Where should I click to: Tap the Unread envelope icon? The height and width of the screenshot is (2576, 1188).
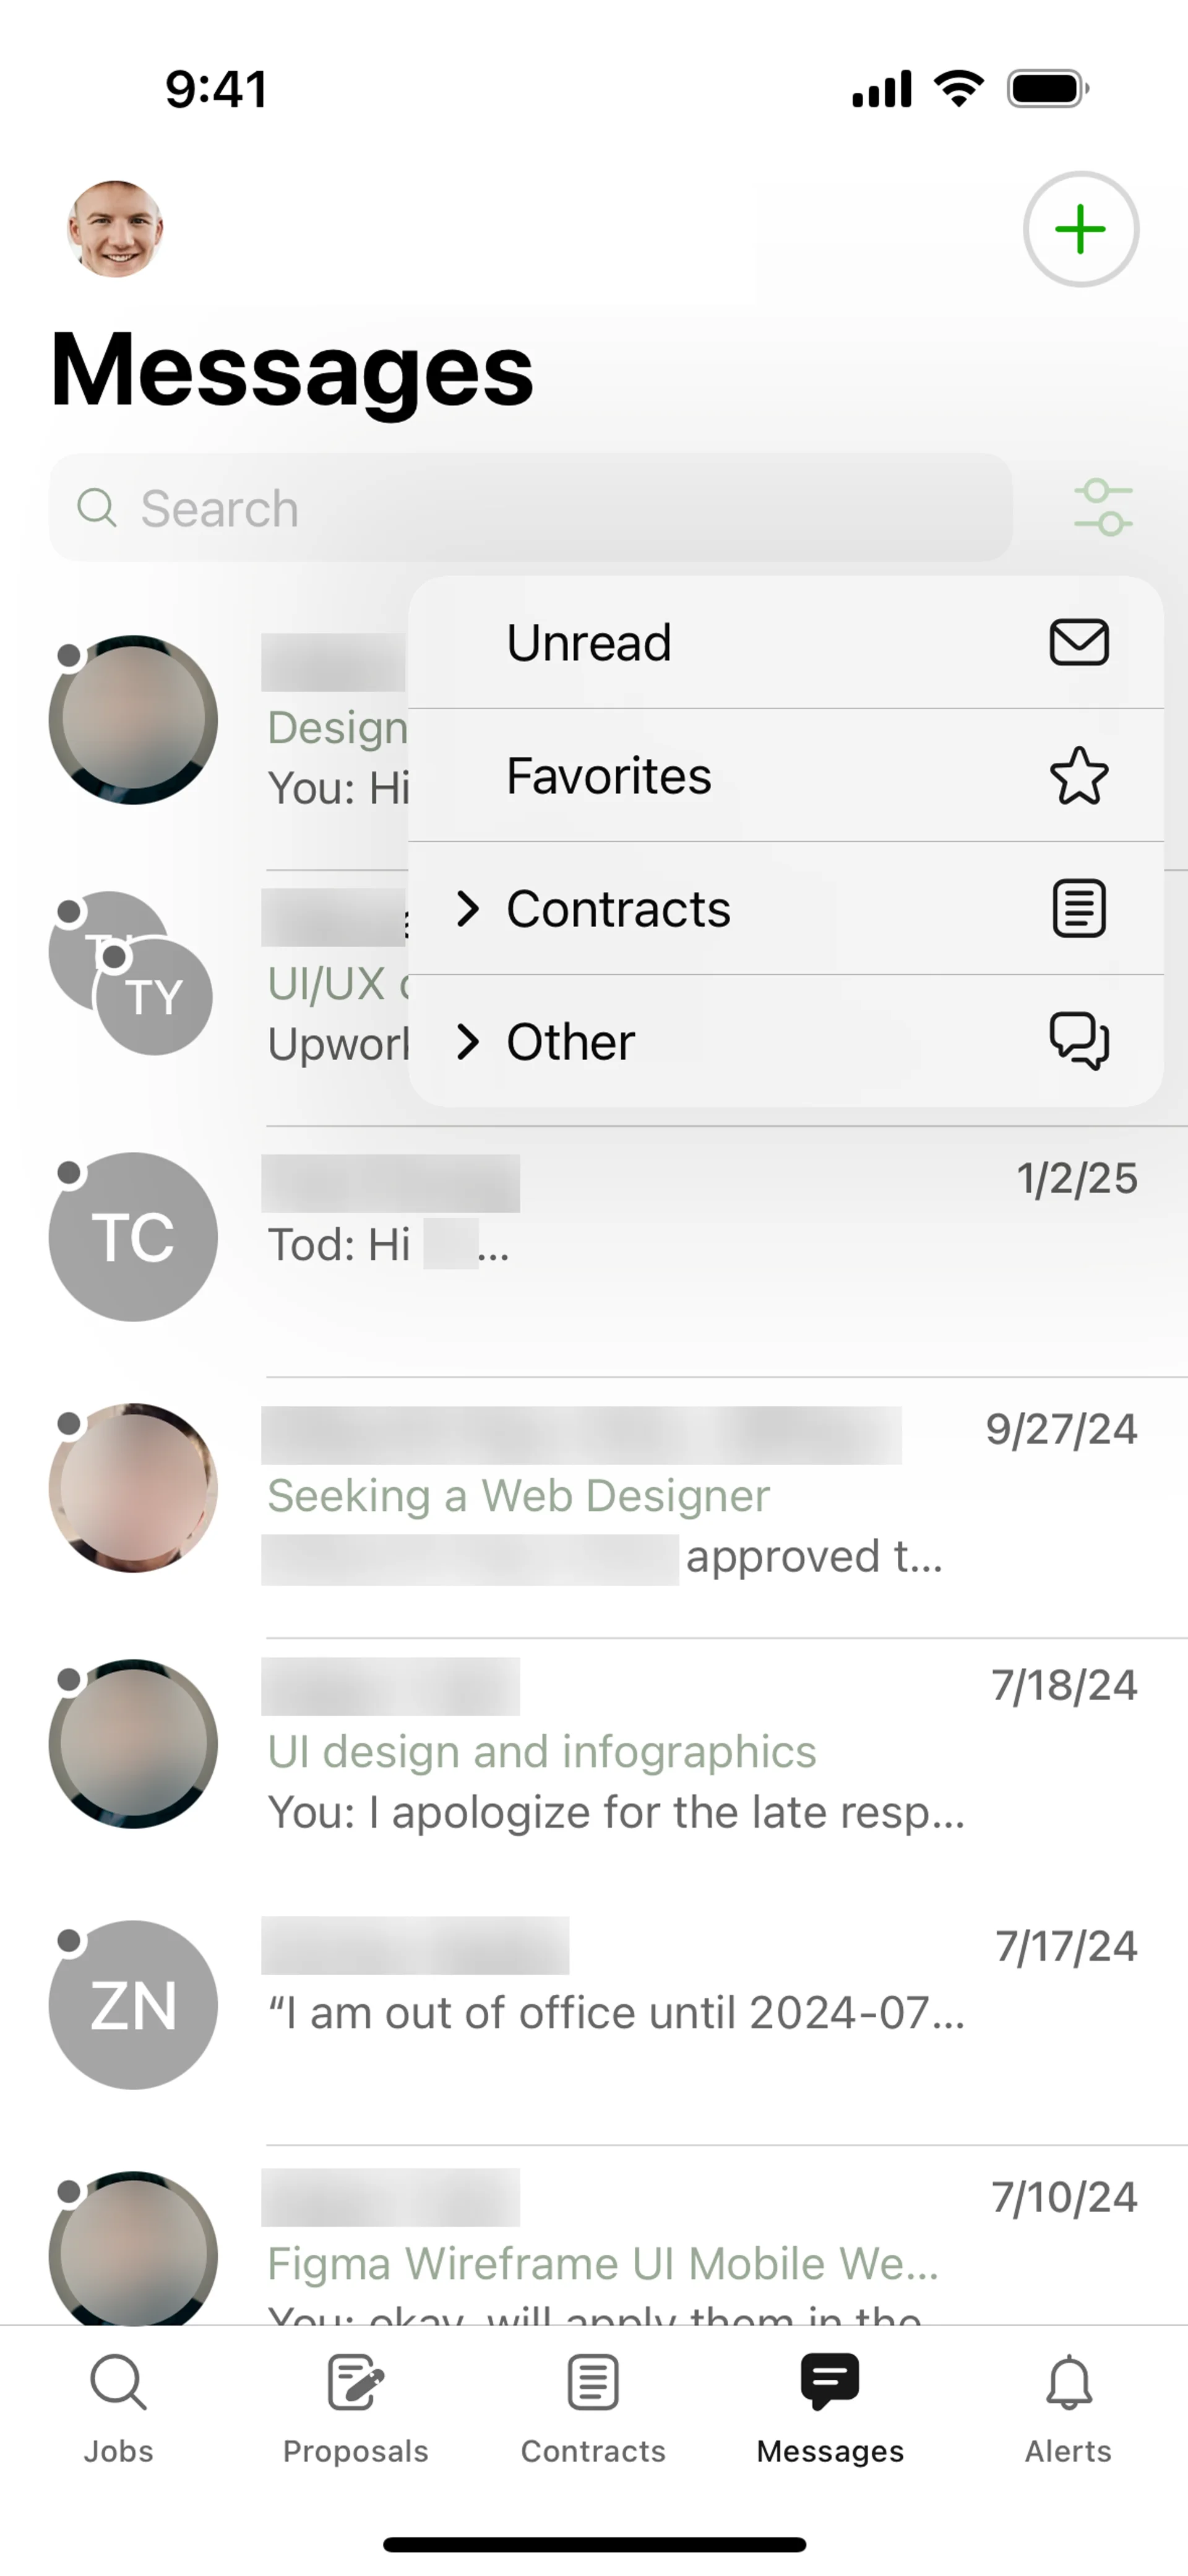point(1078,642)
